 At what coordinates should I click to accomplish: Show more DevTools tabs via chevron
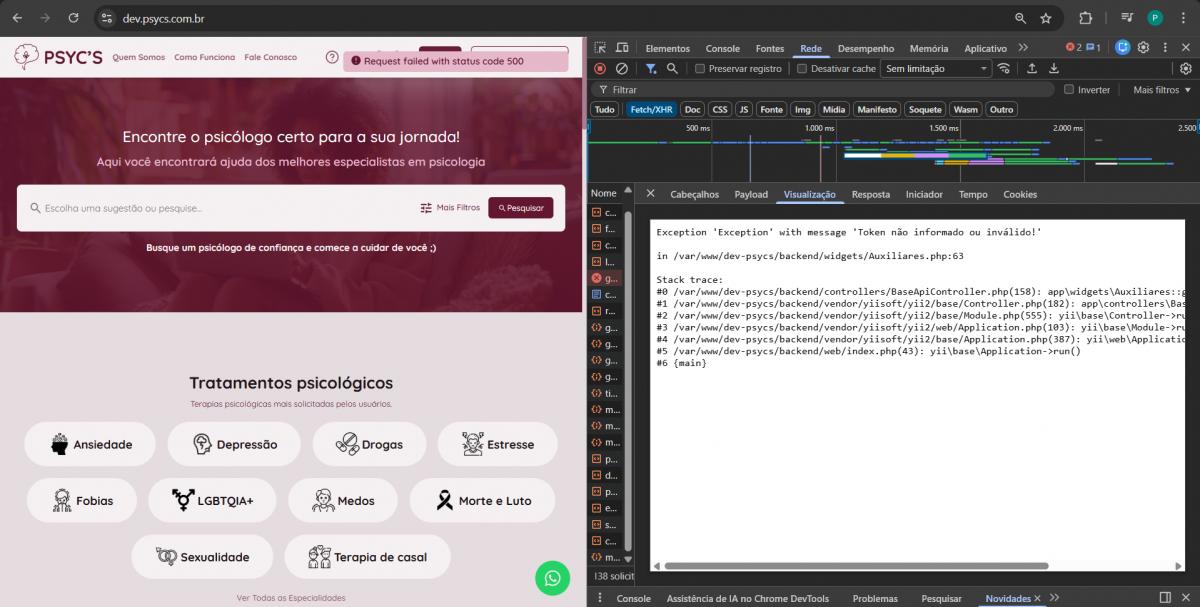[1023, 48]
